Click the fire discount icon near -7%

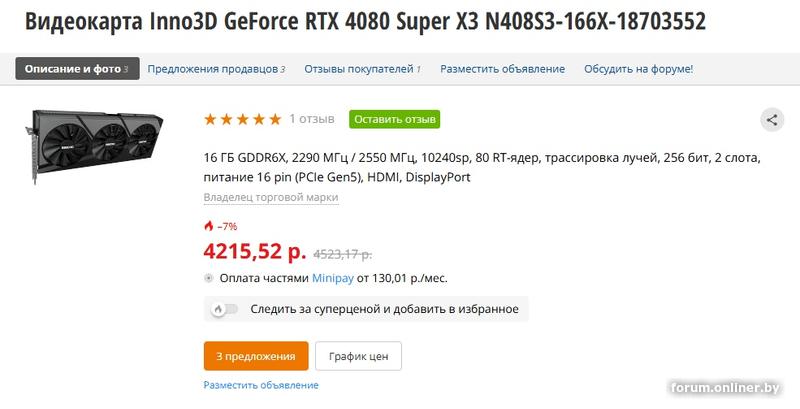coord(208,226)
